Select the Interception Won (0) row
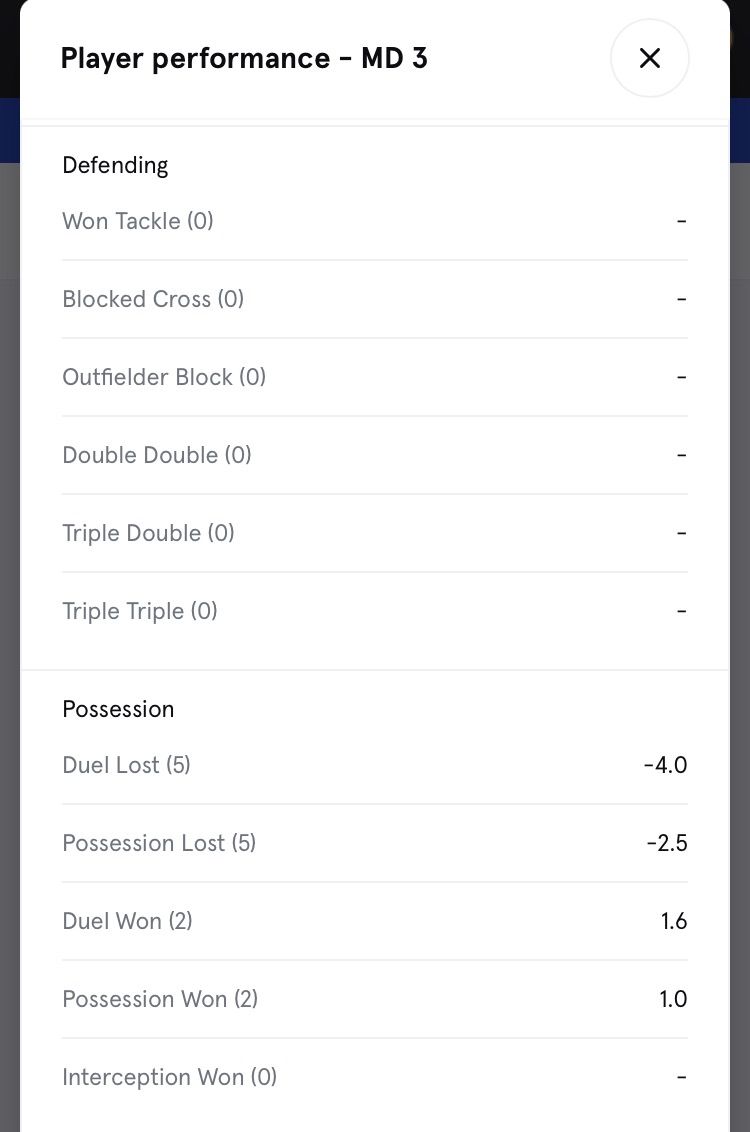Screen dimensions: 750x1132 point(170,1077)
